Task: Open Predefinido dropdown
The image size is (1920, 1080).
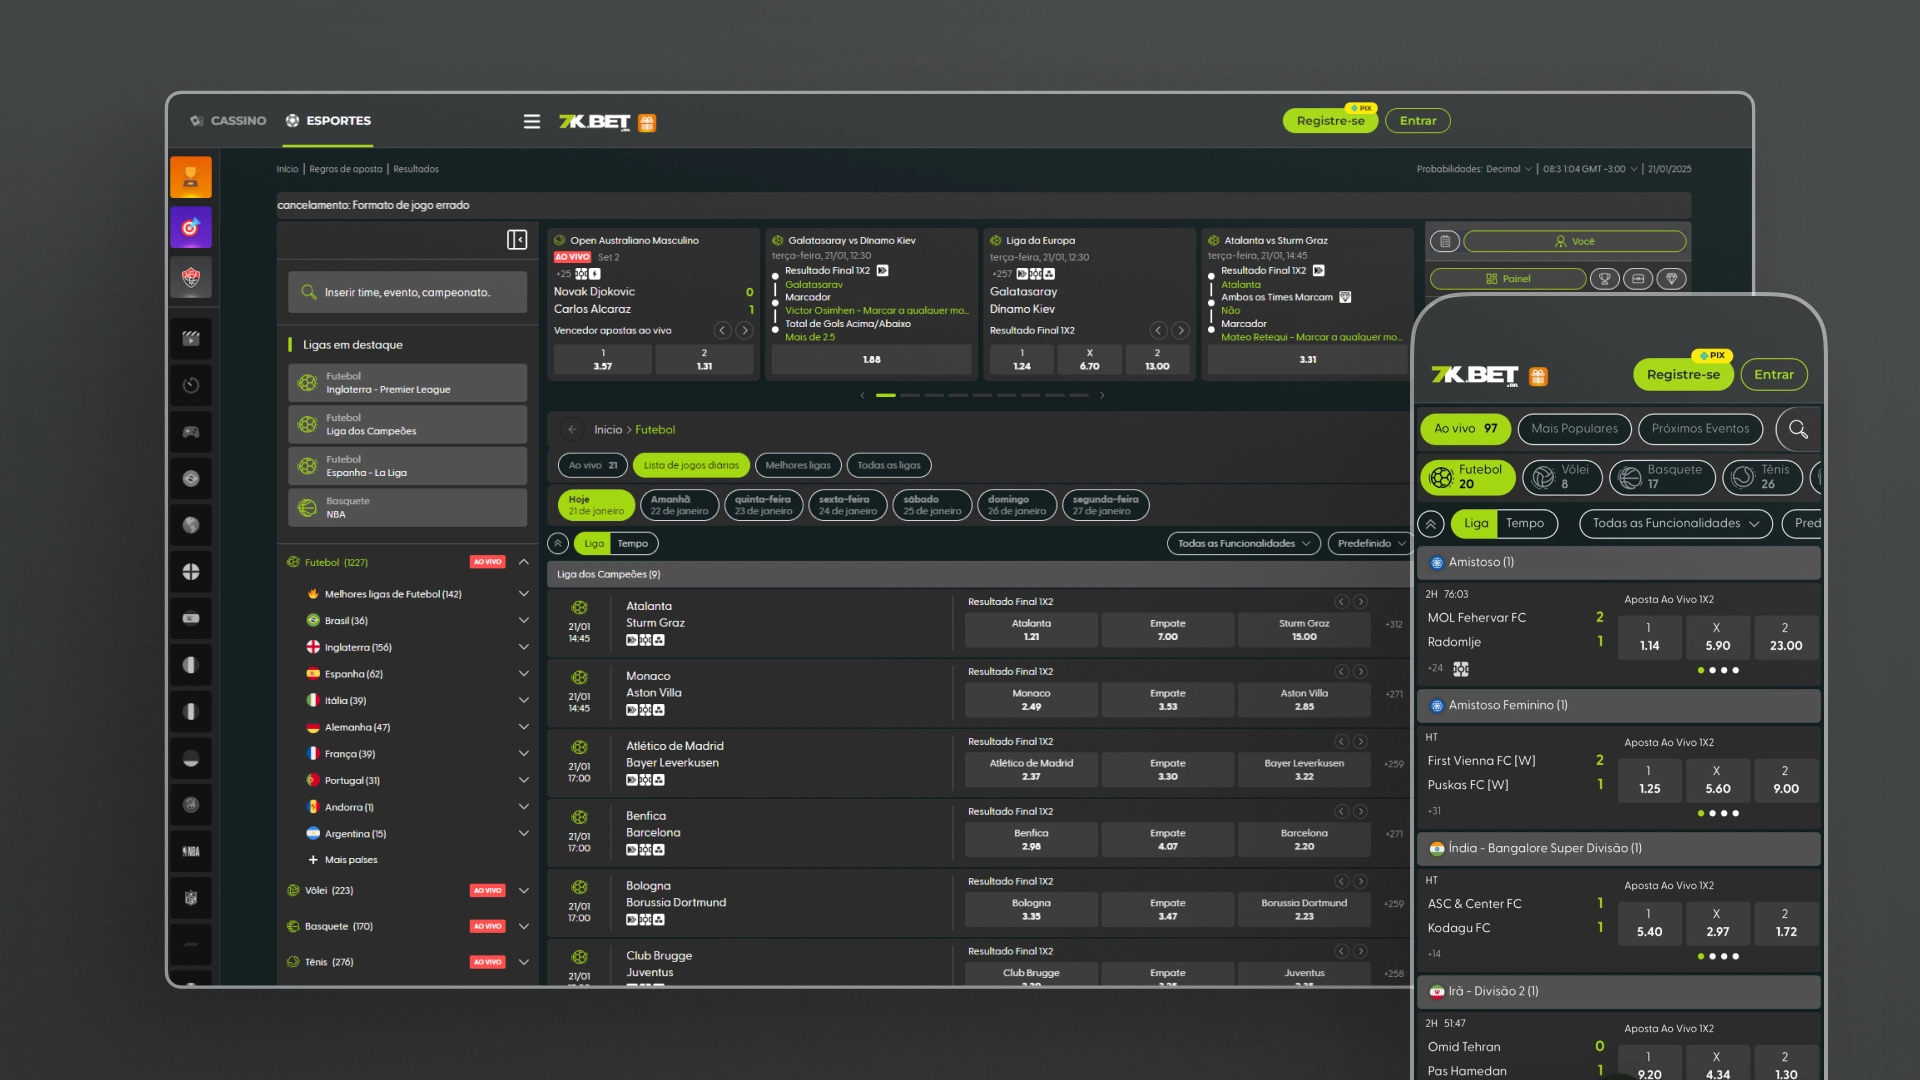Action: (1370, 544)
